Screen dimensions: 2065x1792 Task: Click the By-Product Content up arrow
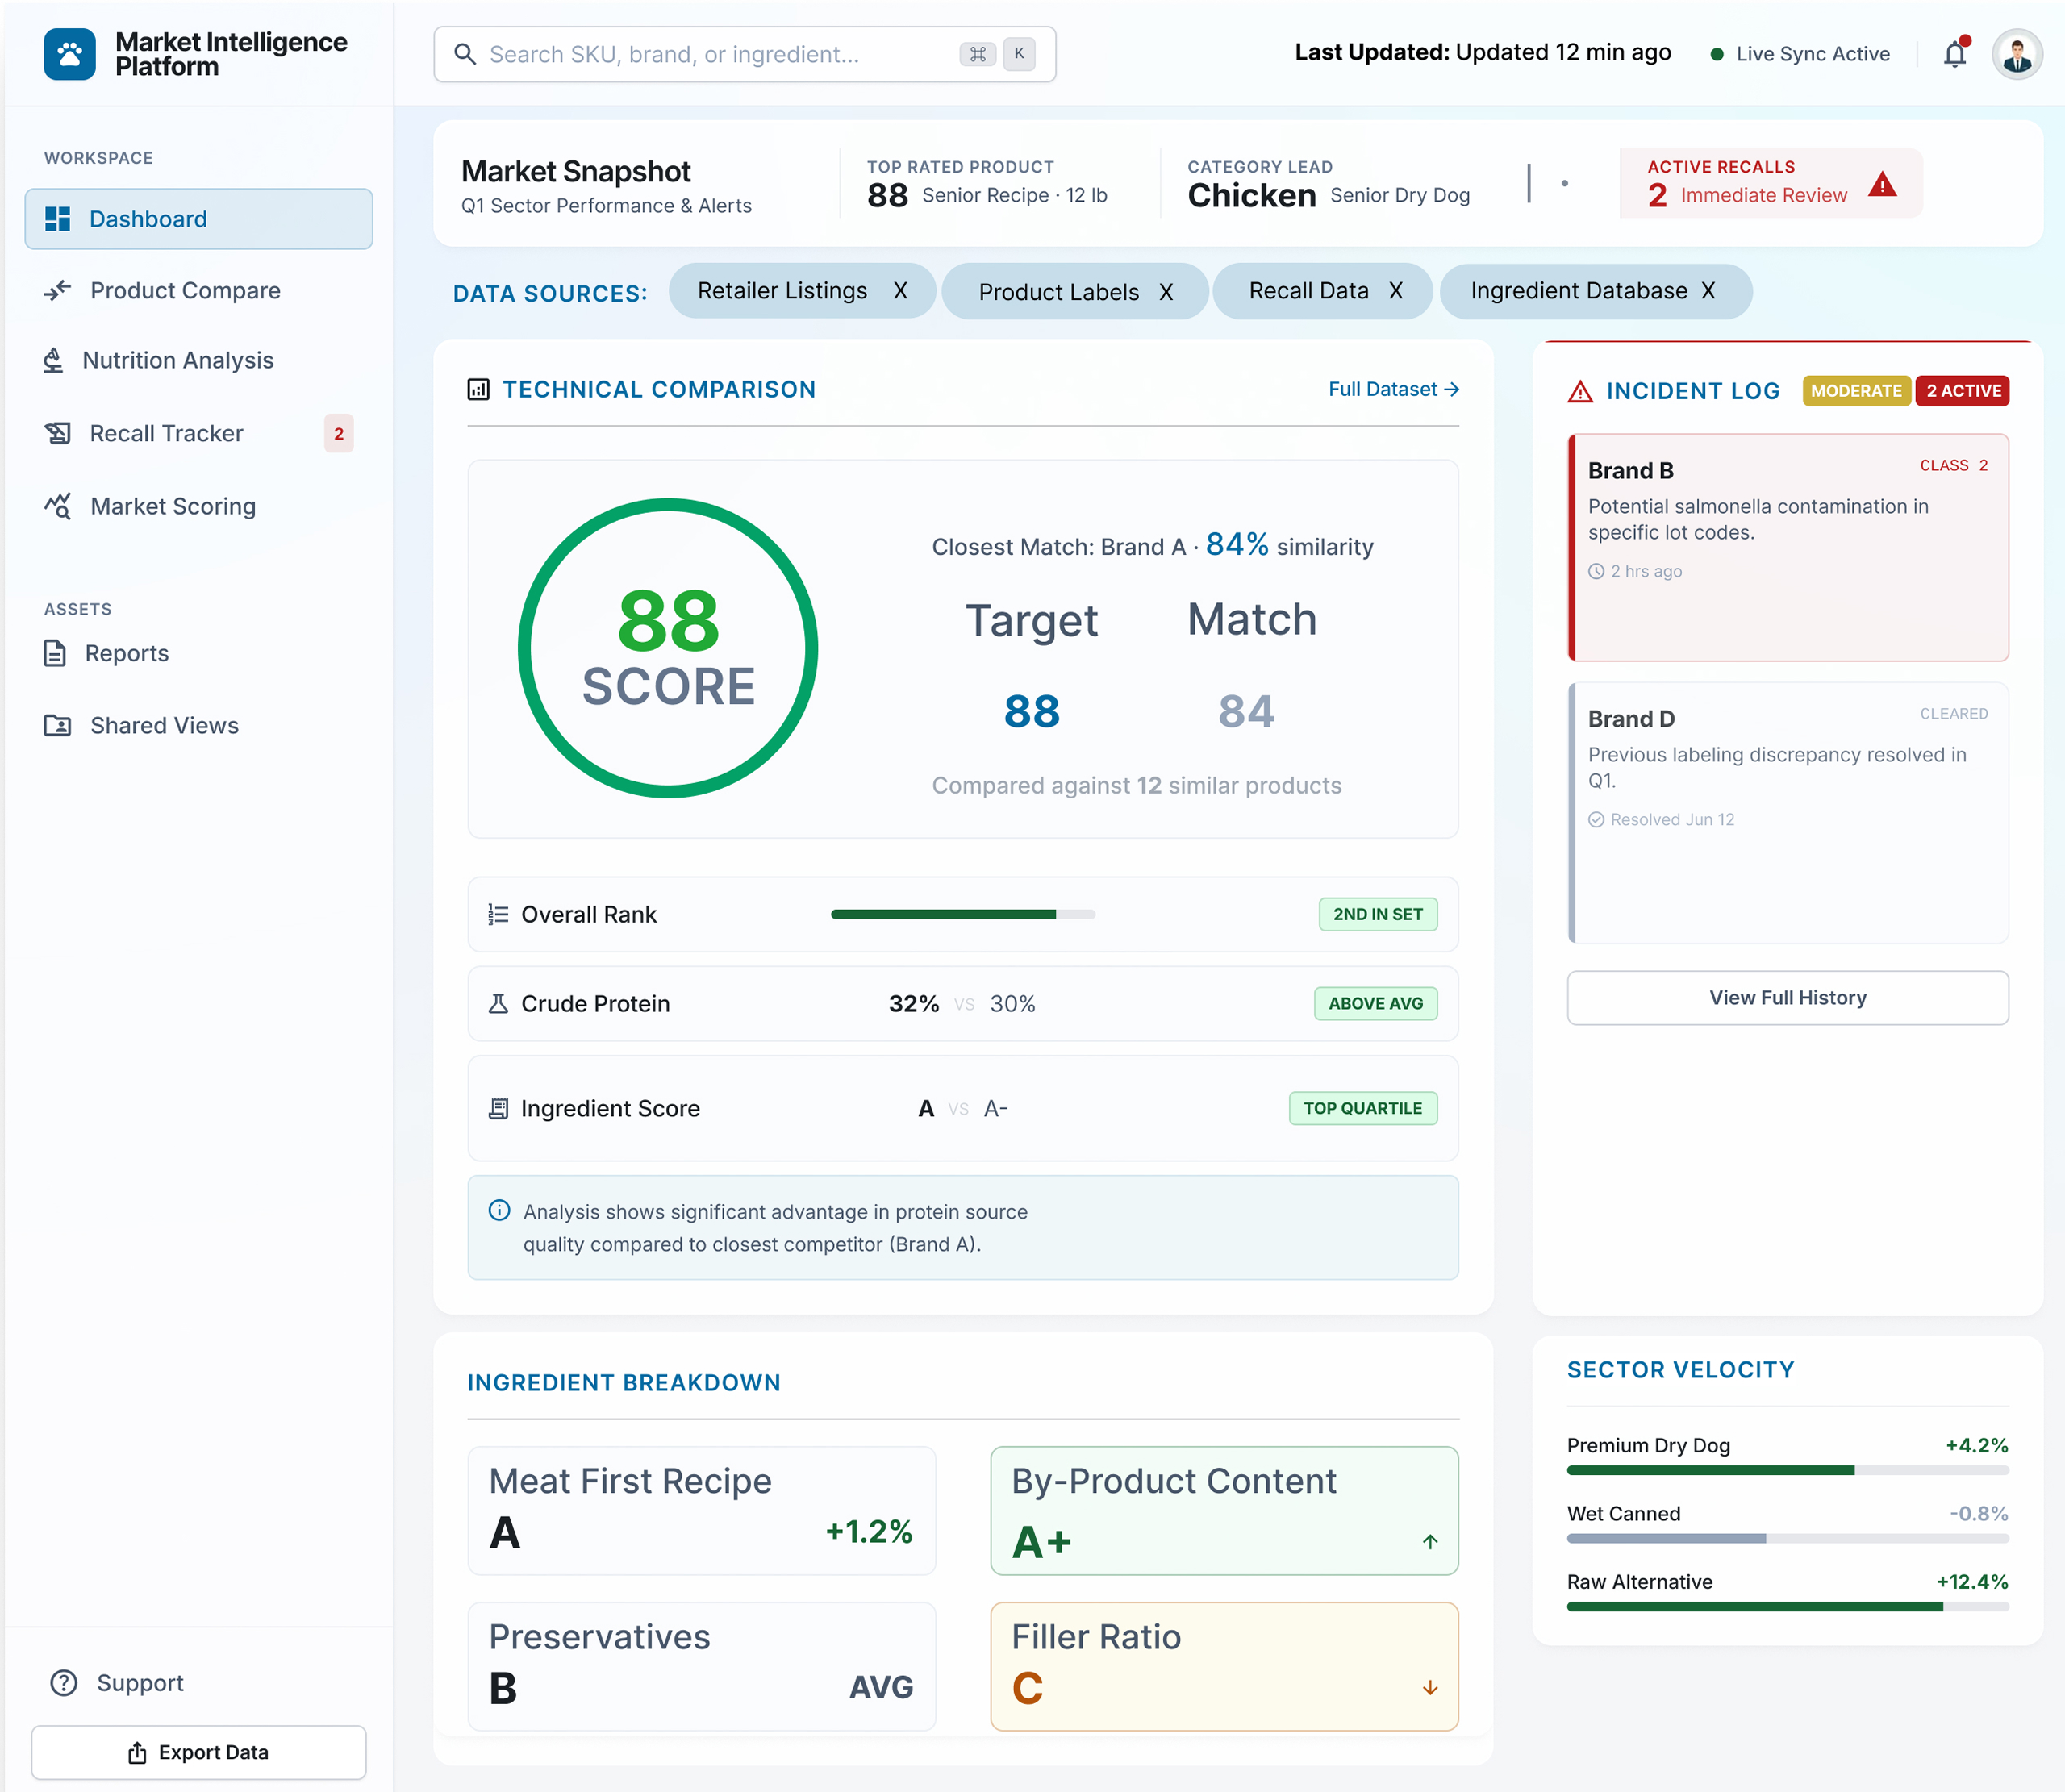[1430, 1541]
